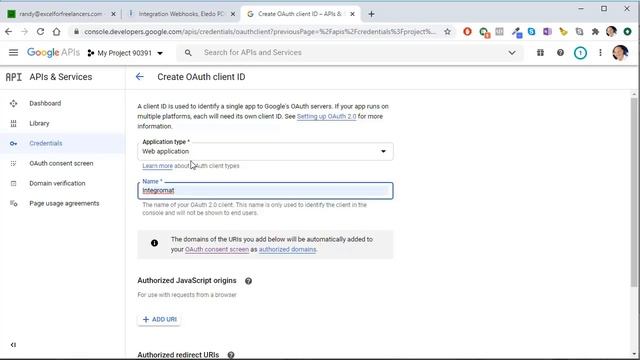This screenshot has width=640, height=360.
Task: Open the Application type dropdown
Action: (265, 151)
